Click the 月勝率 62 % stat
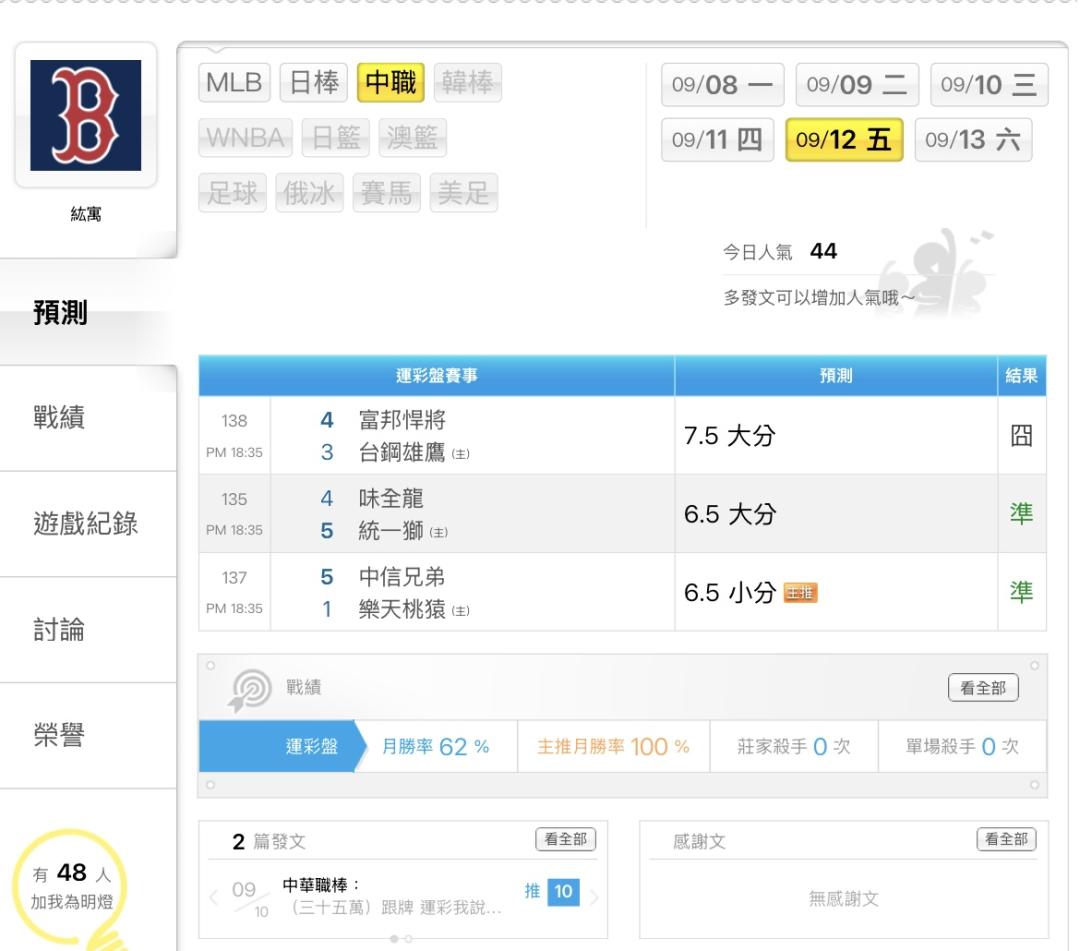The width and height of the screenshot is (1080, 951). pyautogui.click(x=435, y=746)
